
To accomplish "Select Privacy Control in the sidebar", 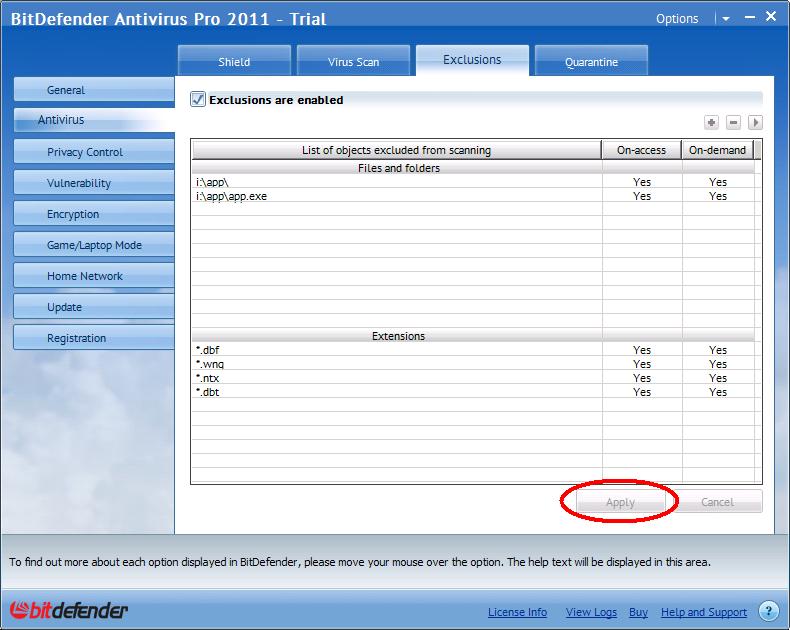I will pyautogui.click(x=85, y=152).
